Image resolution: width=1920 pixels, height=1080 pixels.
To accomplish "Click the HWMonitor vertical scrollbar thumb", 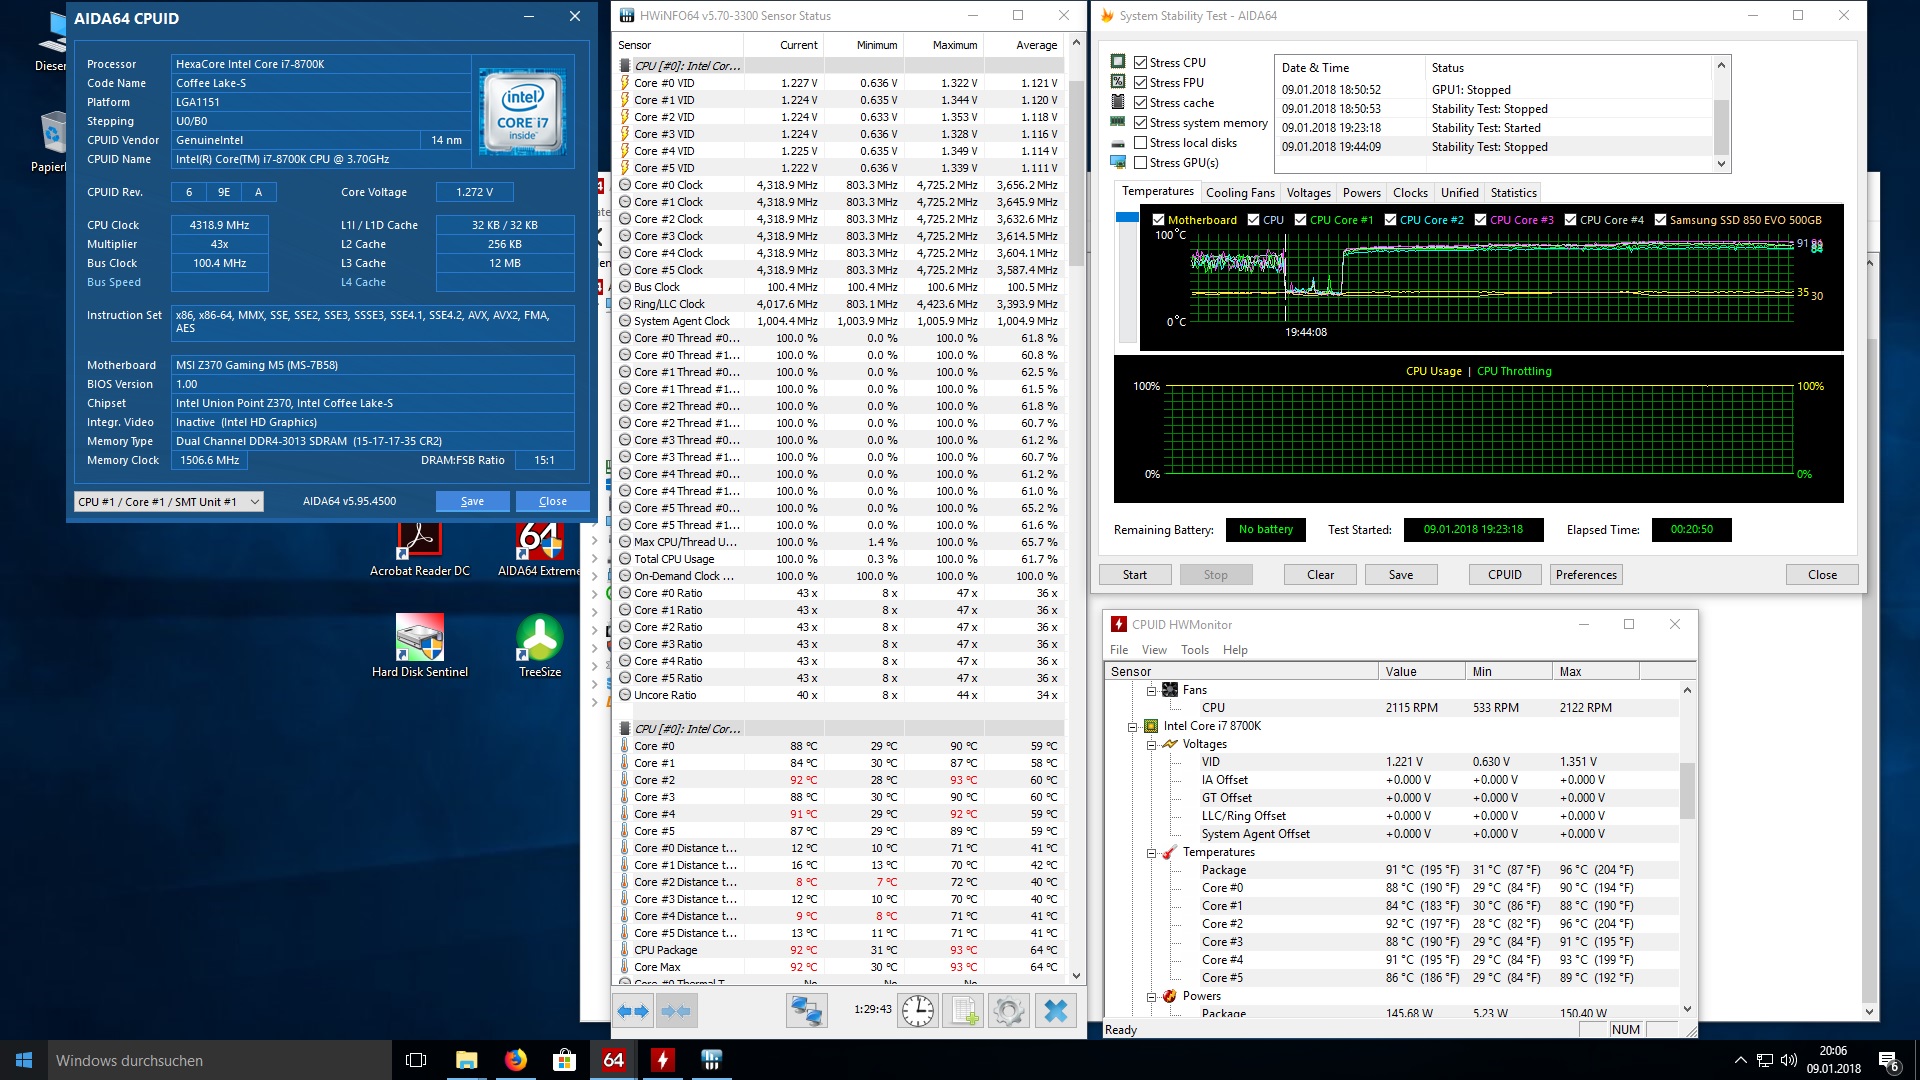I will pos(1687,790).
